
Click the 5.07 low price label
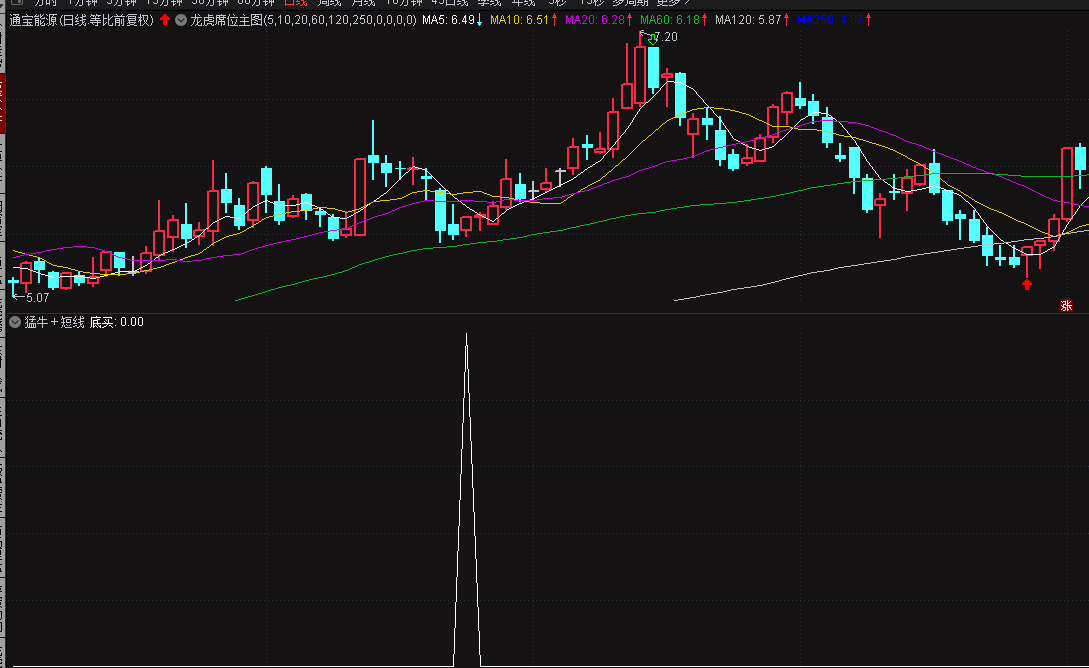click(x=38, y=298)
